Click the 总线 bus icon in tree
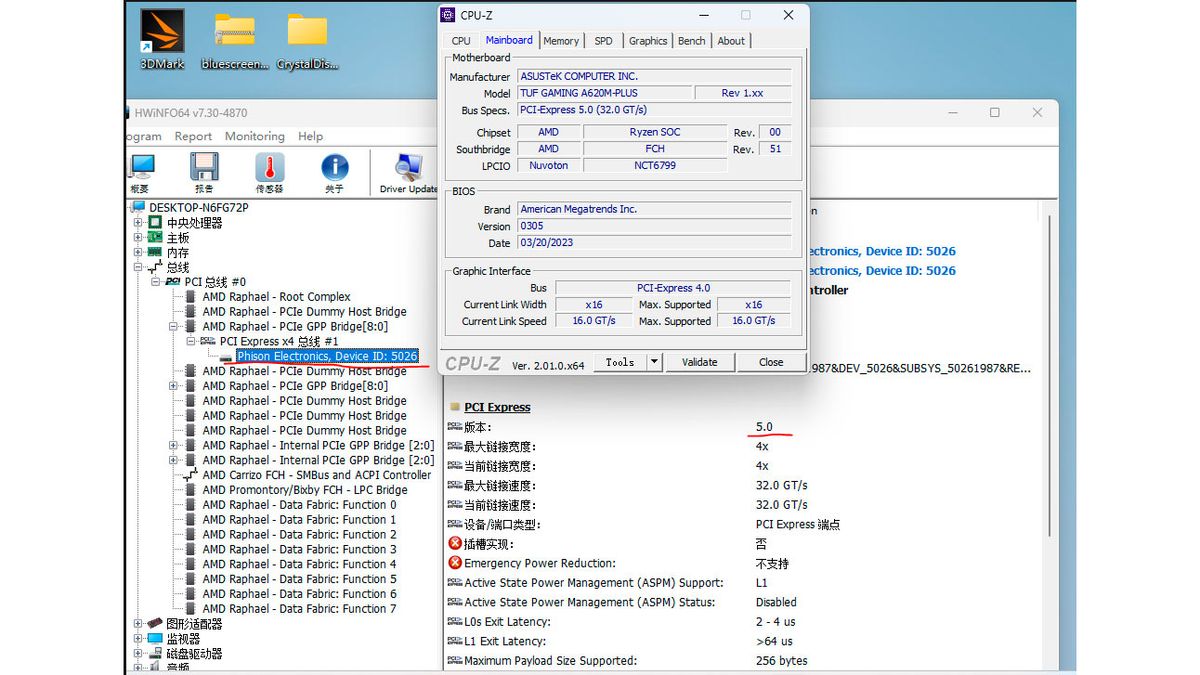The image size is (1200, 675). click(155, 268)
